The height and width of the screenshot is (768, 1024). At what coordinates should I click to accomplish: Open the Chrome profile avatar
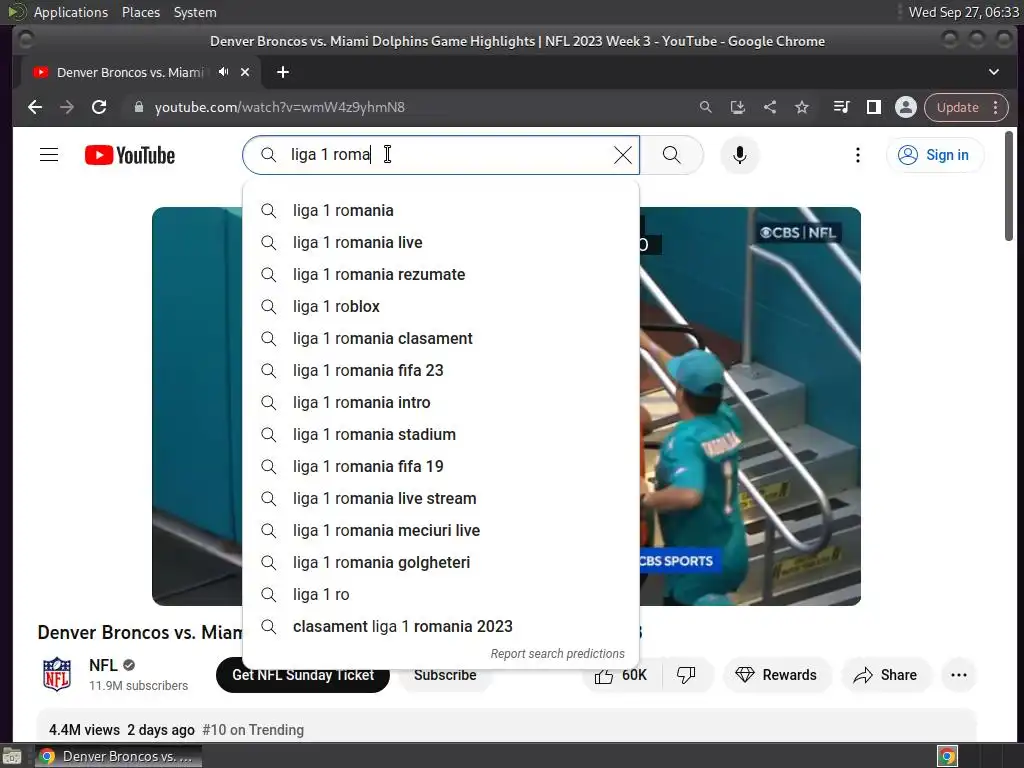pyautogui.click(x=906, y=107)
